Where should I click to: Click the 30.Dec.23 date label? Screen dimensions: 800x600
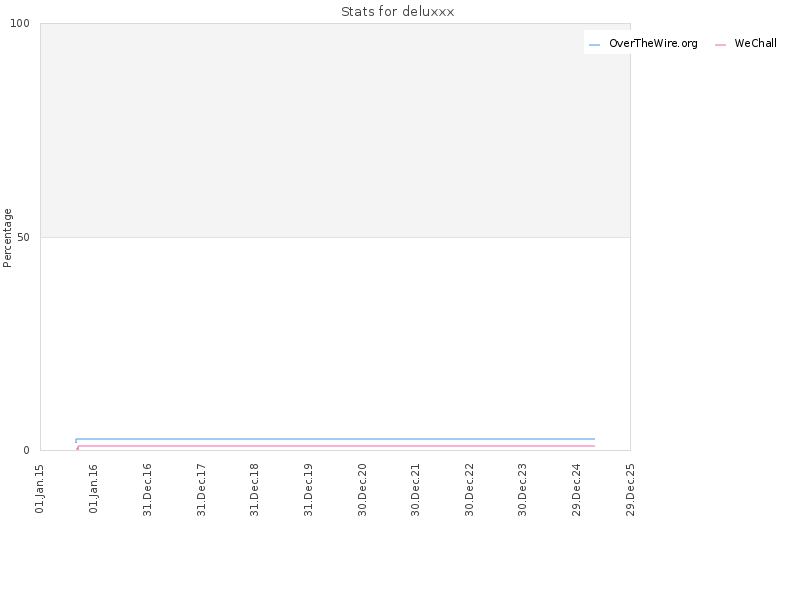522,489
